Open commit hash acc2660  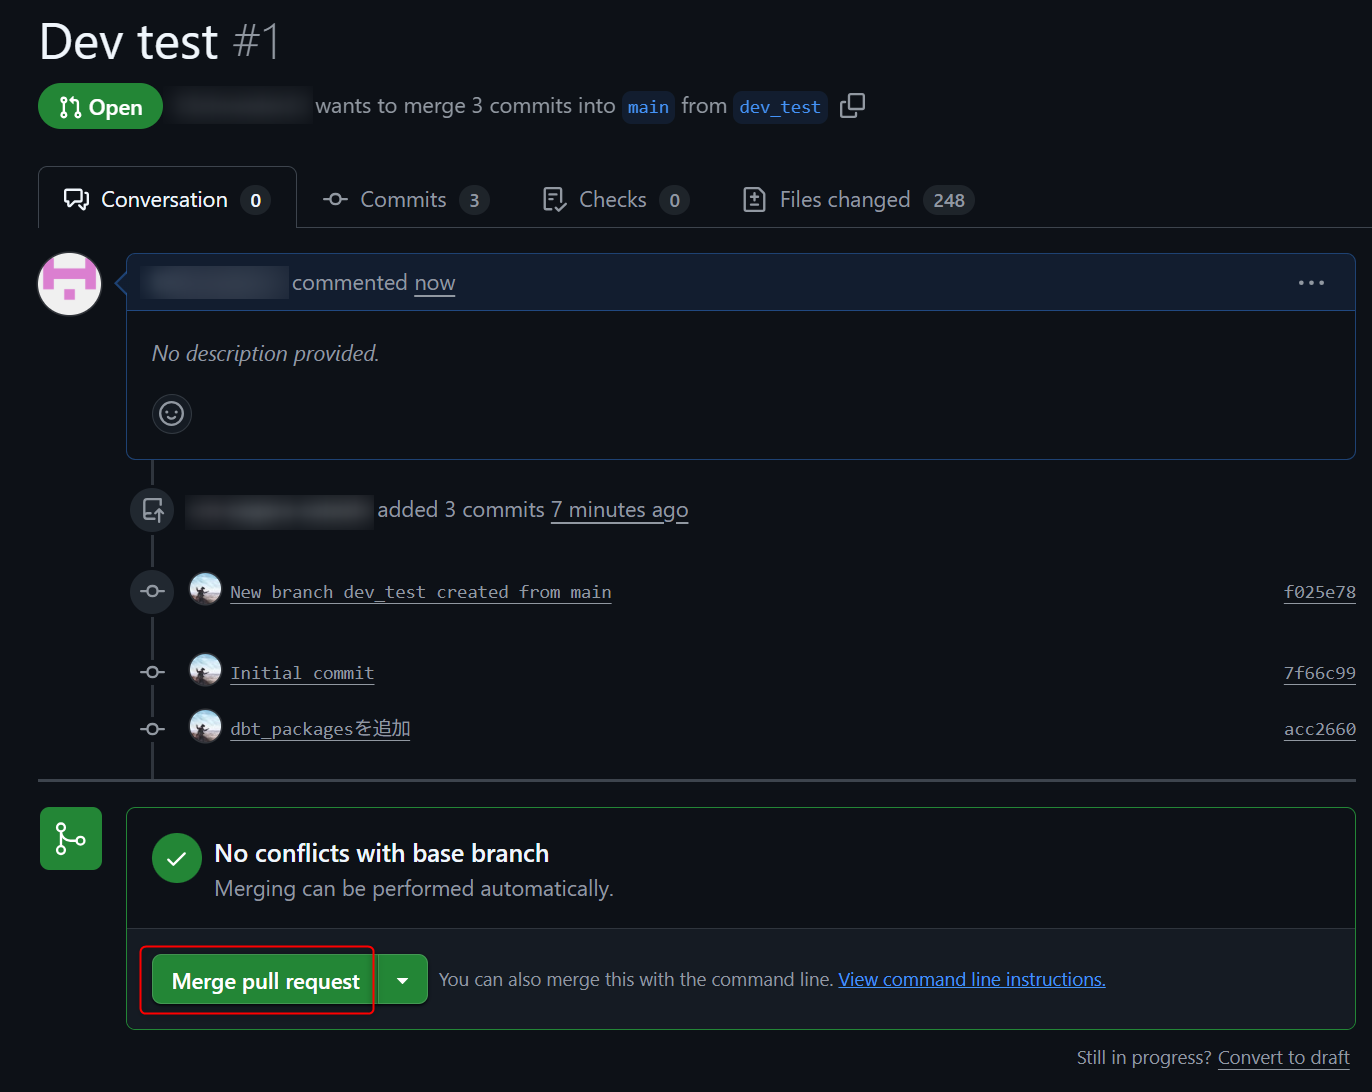tap(1319, 729)
